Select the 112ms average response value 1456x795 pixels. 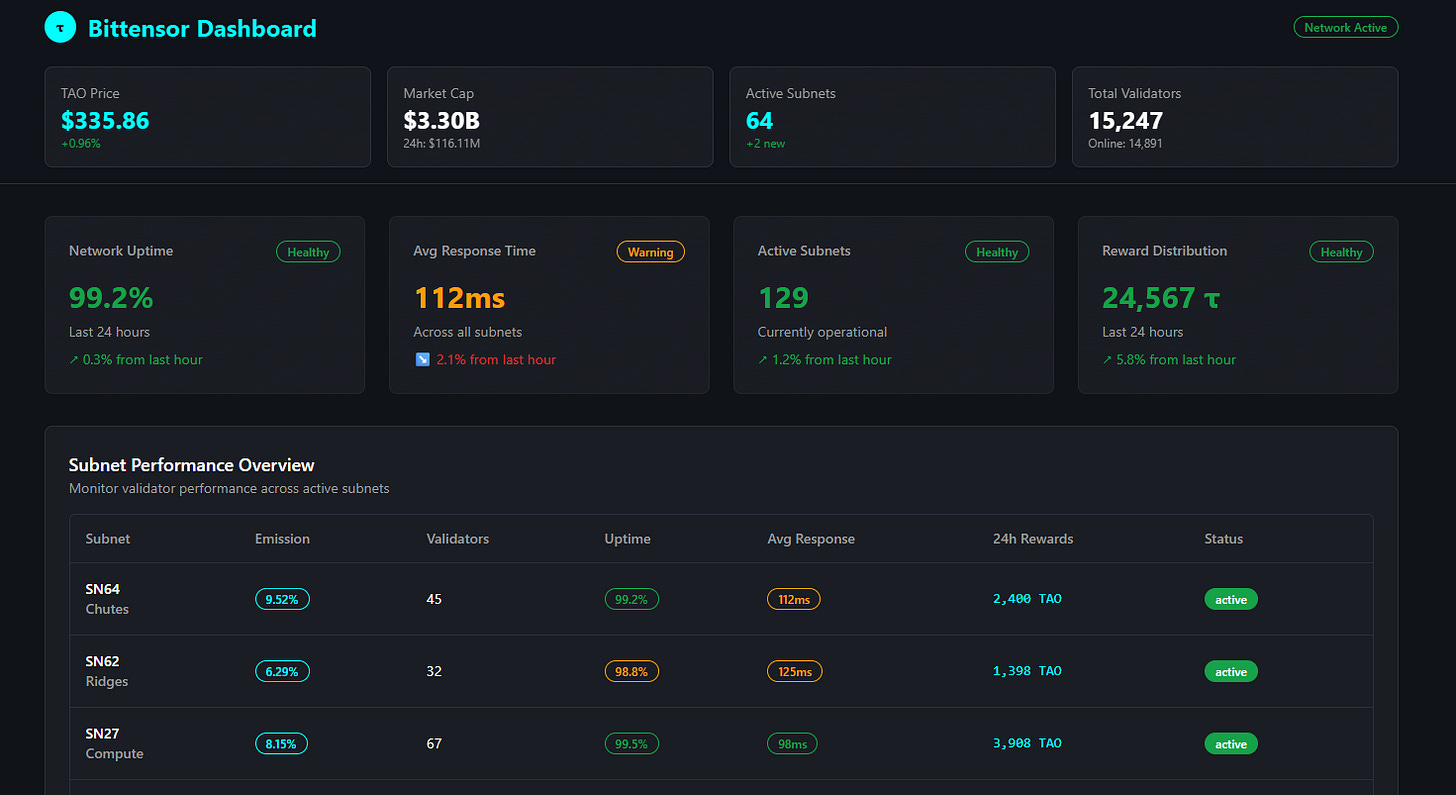point(459,298)
